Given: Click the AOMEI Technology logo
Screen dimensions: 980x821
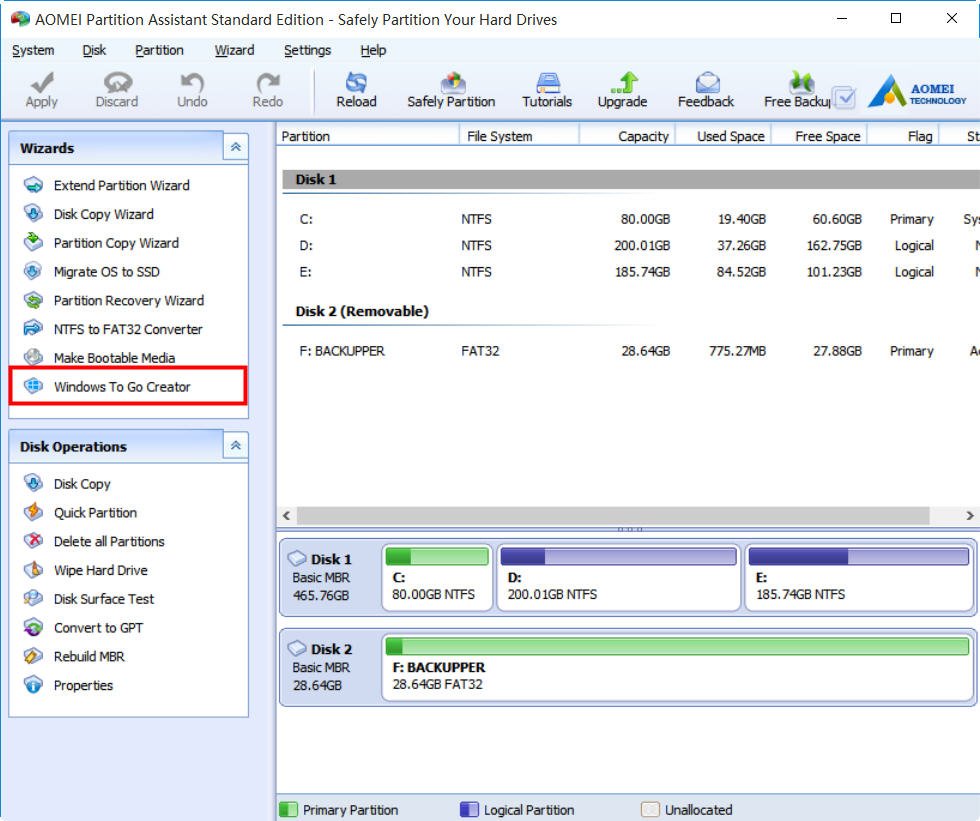Looking at the screenshot, I should tap(917, 91).
